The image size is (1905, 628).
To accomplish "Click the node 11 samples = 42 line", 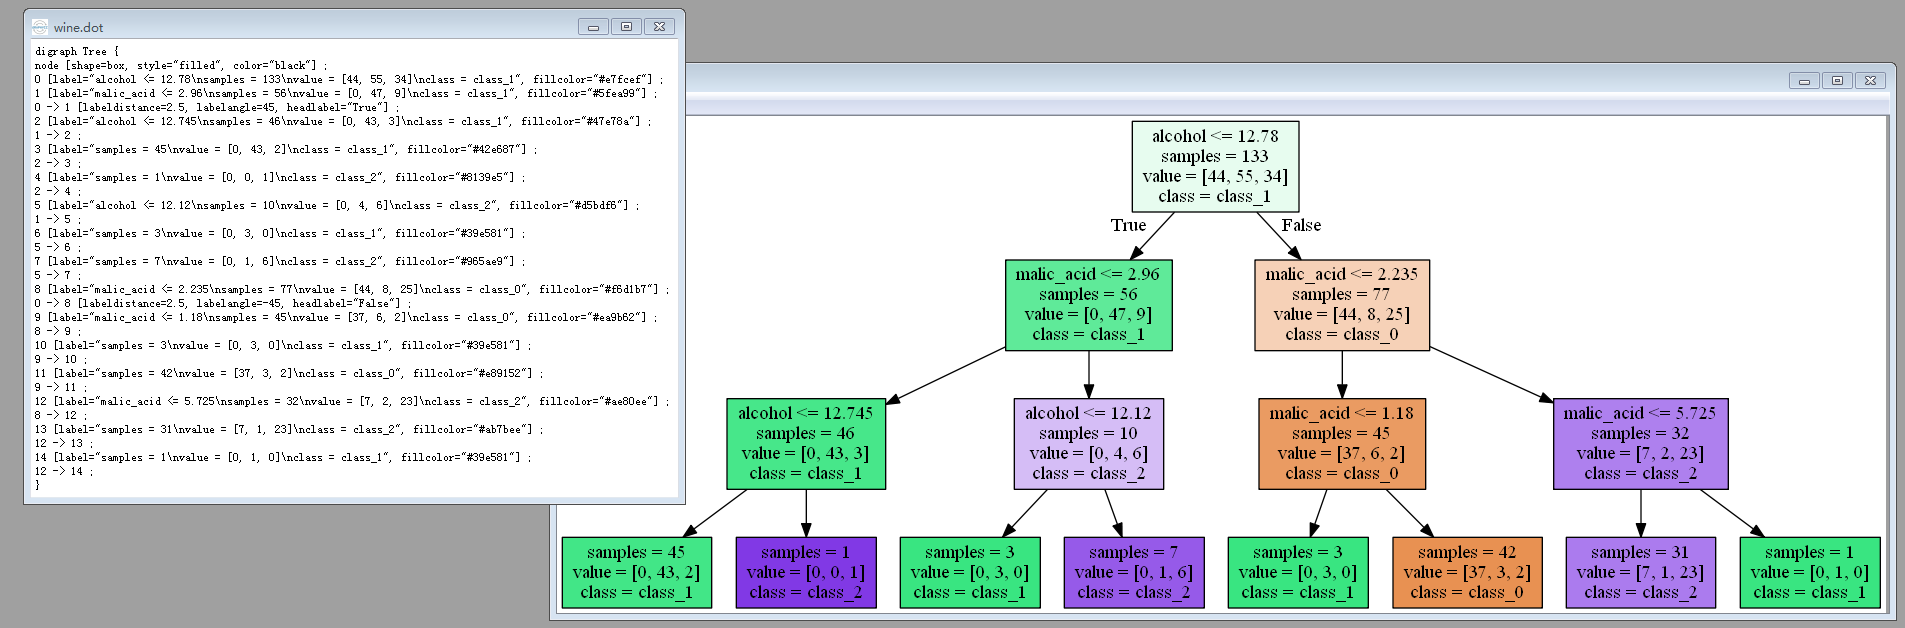I will point(289,373).
